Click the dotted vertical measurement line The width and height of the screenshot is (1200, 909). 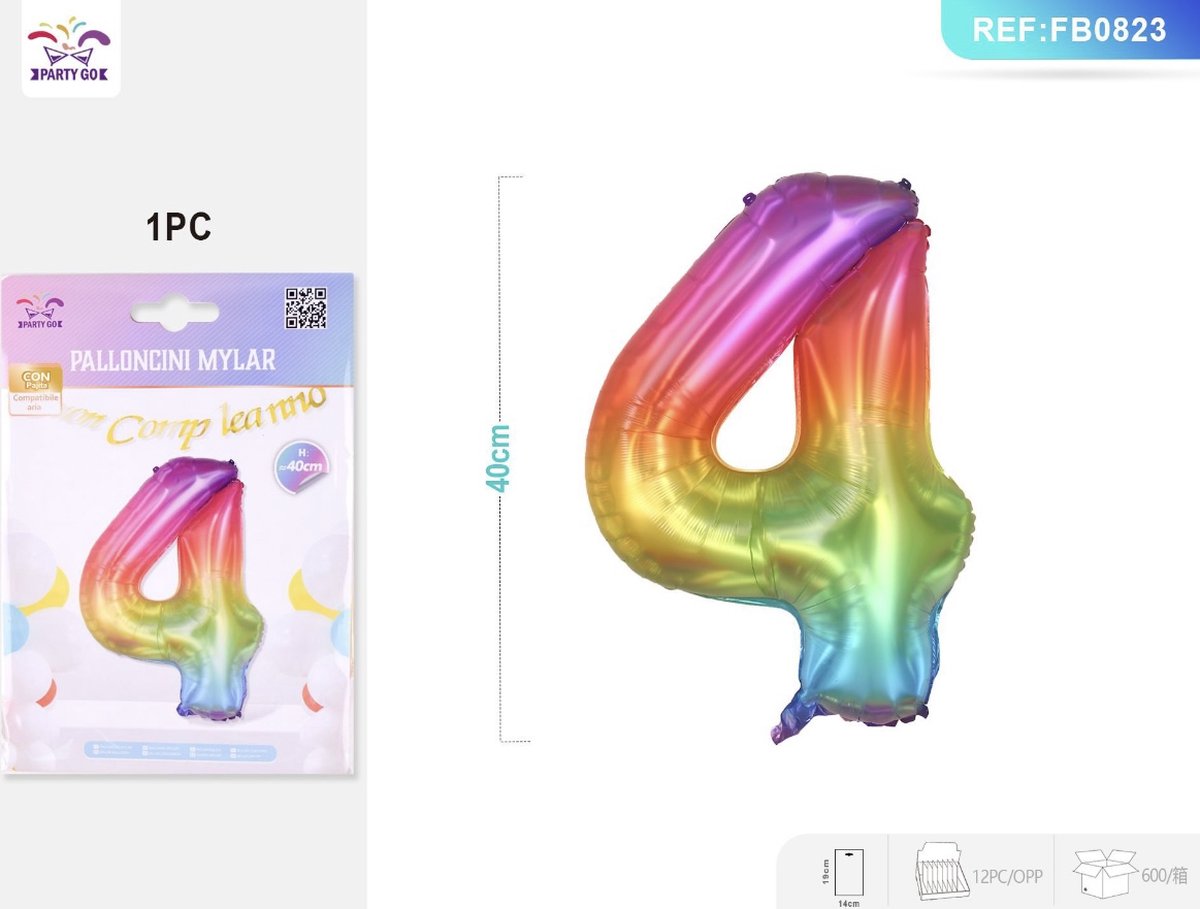(501, 459)
